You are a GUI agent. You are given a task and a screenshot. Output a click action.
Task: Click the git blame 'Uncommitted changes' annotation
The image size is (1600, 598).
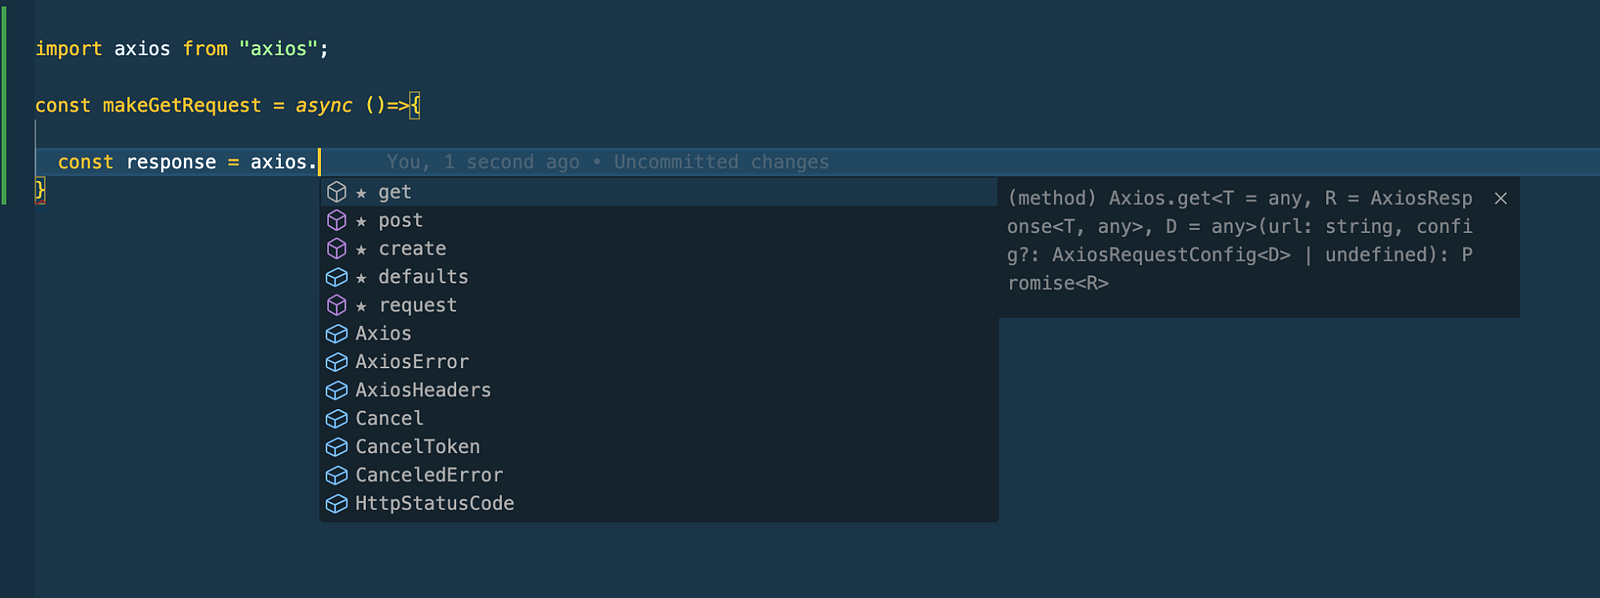[x=721, y=162]
